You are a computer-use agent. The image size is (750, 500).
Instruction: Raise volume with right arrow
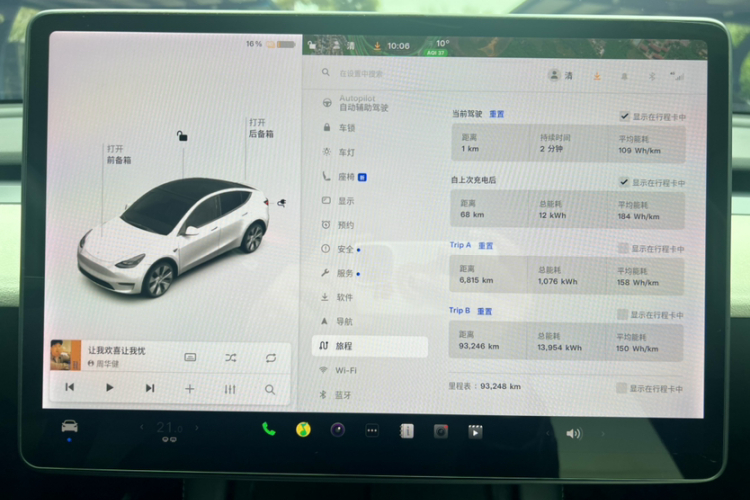pos(603,434)
